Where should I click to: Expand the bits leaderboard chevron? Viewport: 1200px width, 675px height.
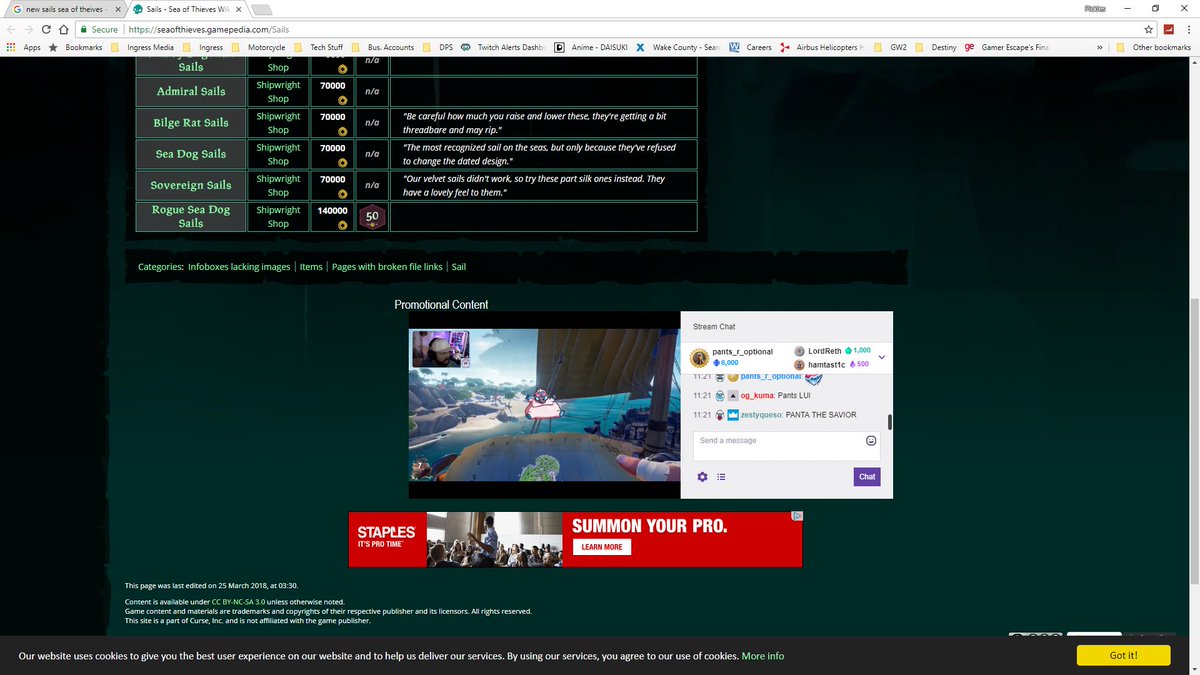tap(881, 357)
